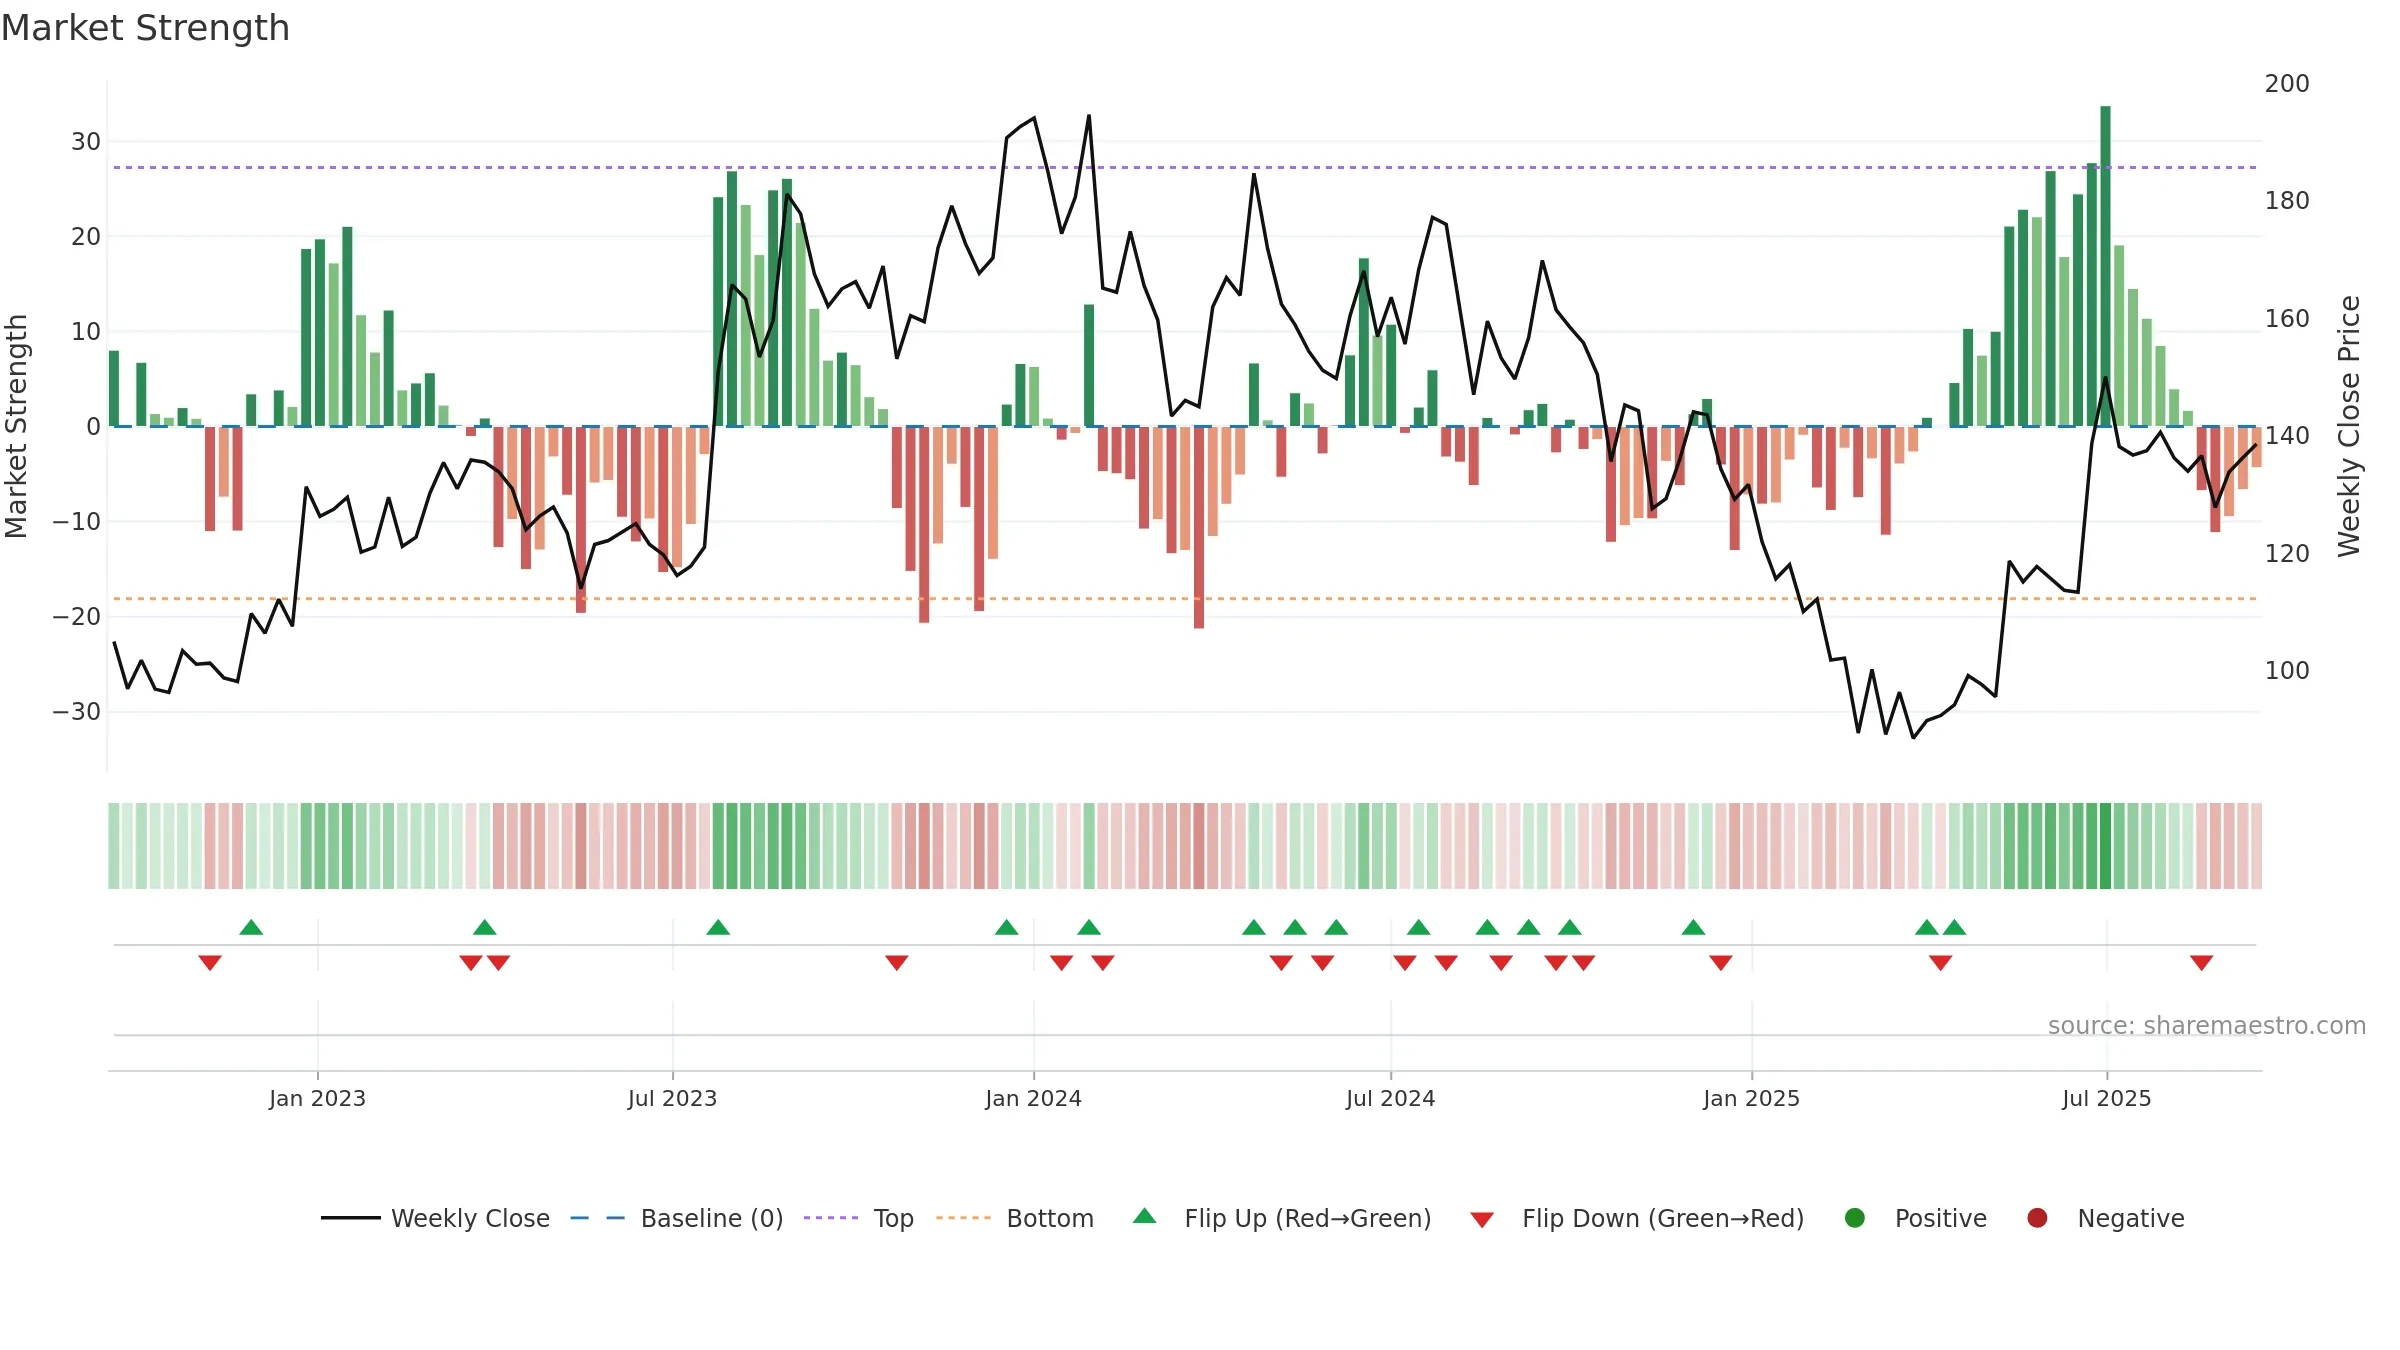Click the tallest green strength bar near Jul 2025
This screenshot has height=1350, width=2400.
coord(2105,266)
